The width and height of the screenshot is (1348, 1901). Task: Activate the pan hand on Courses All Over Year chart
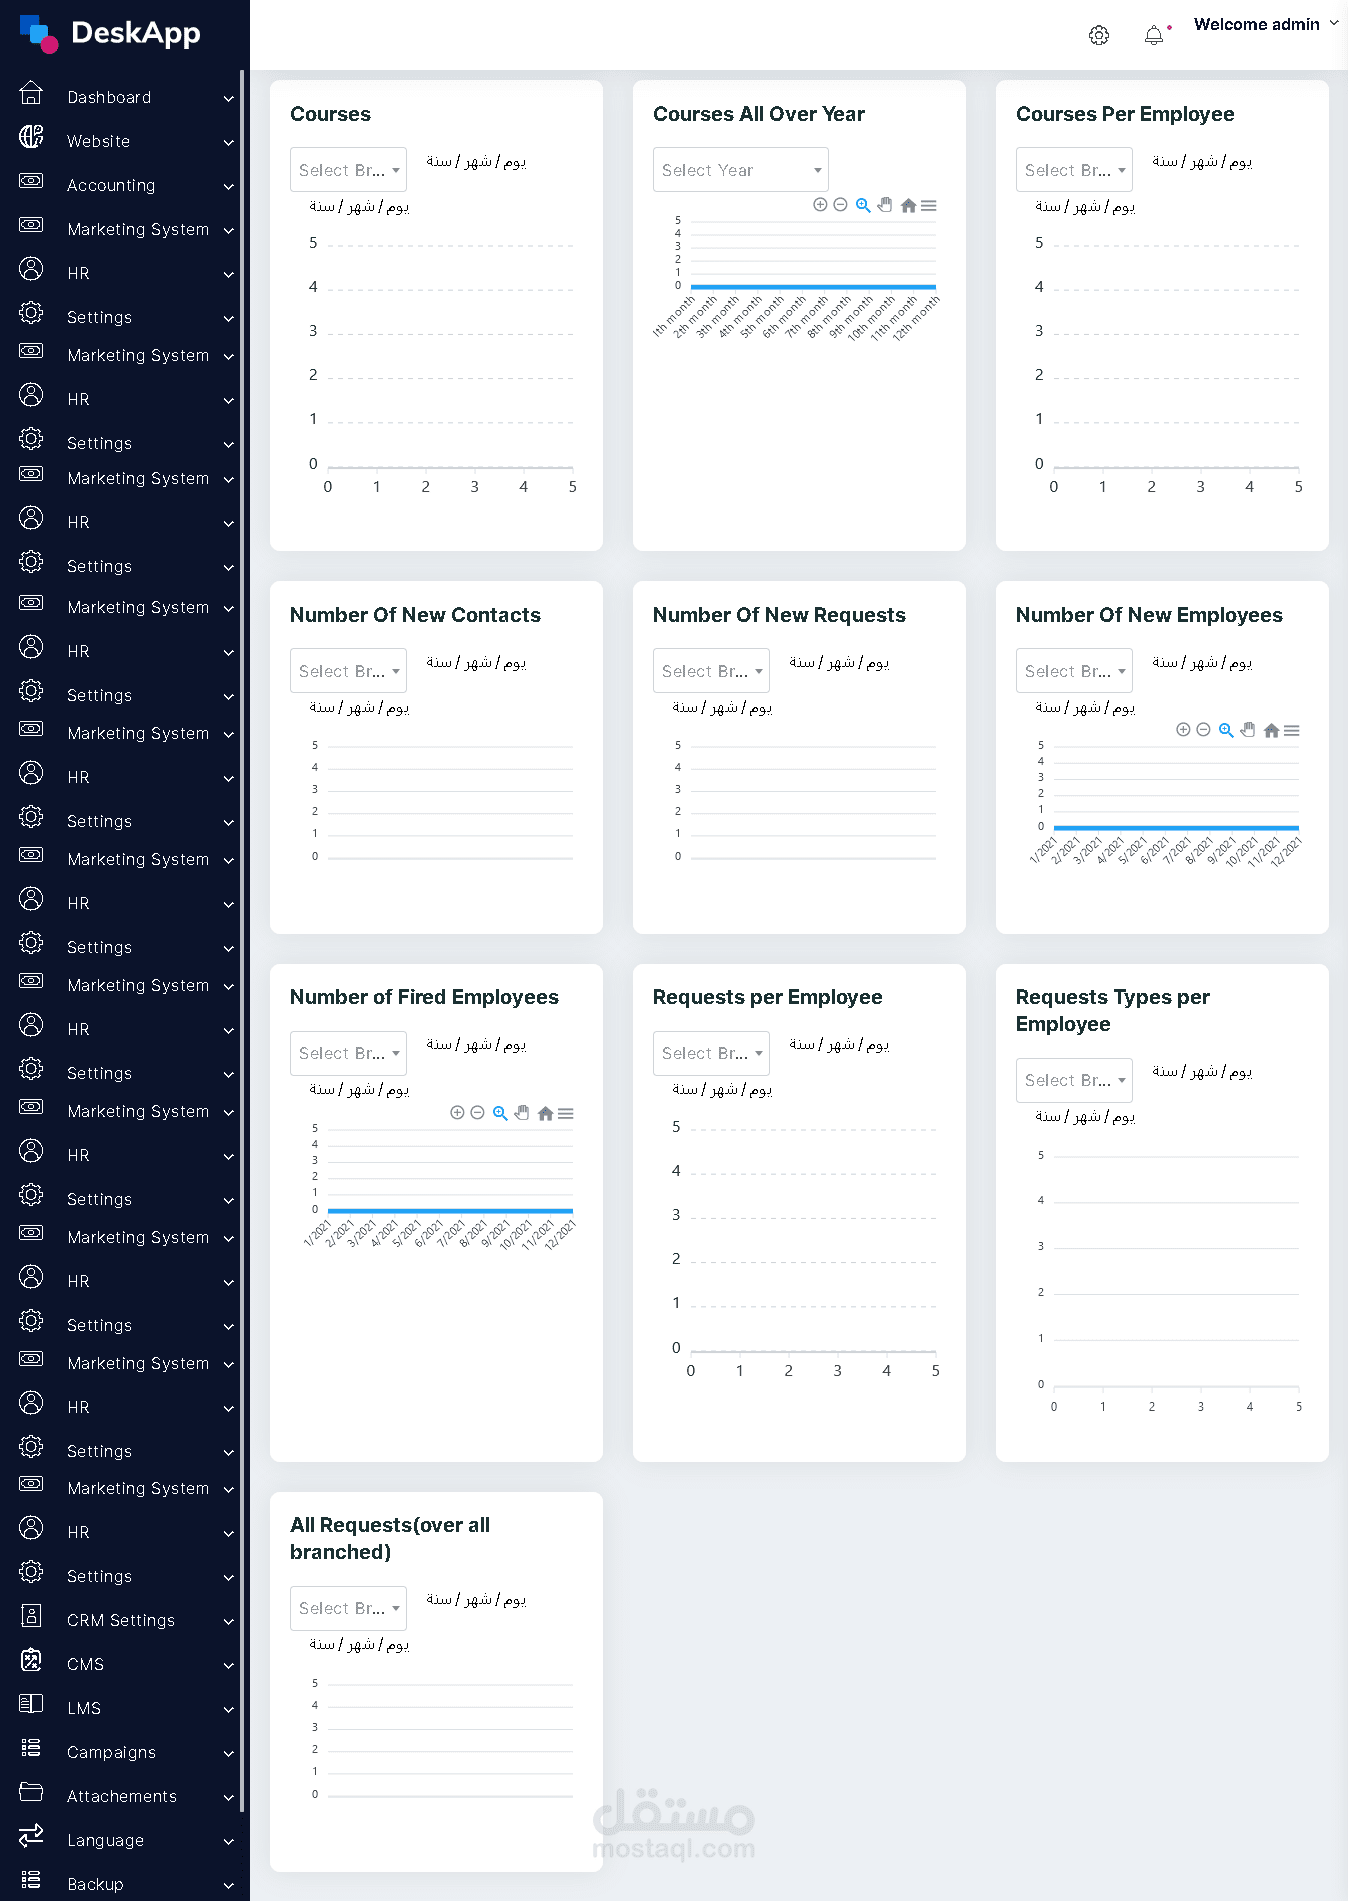point(885,205)
